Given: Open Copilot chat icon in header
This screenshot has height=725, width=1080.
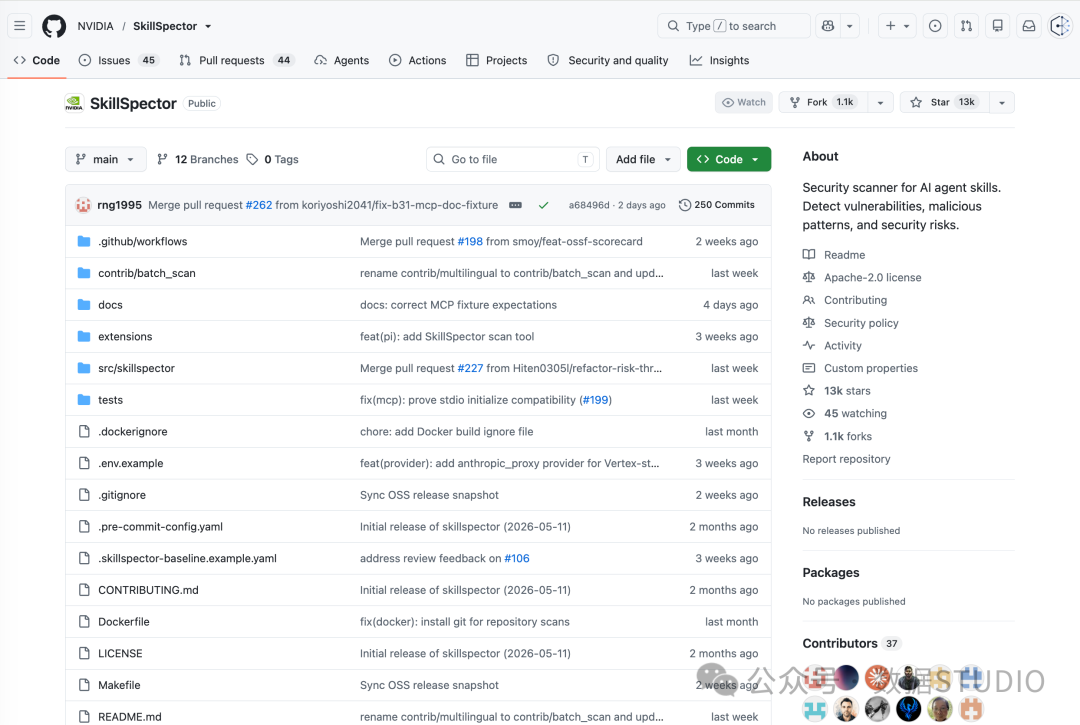Looking at the screenshot, I should pyautogui.click(x=828, y=26).
